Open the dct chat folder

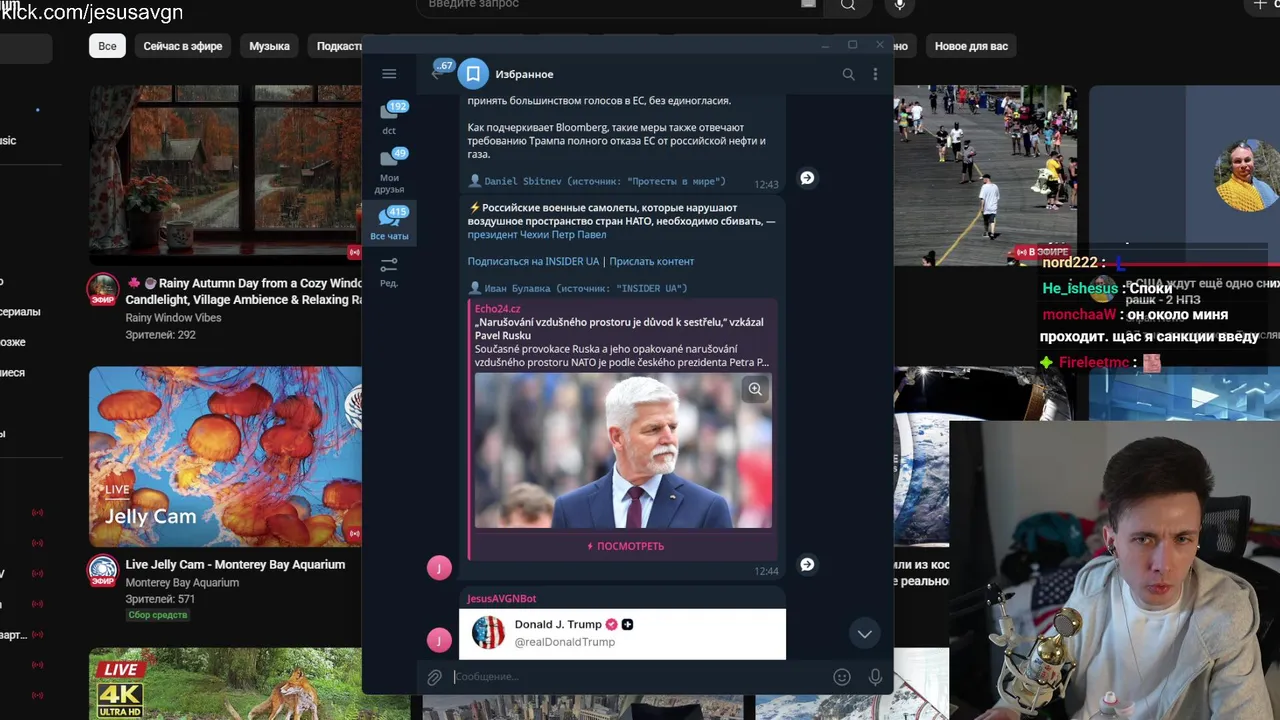[389, 119]
